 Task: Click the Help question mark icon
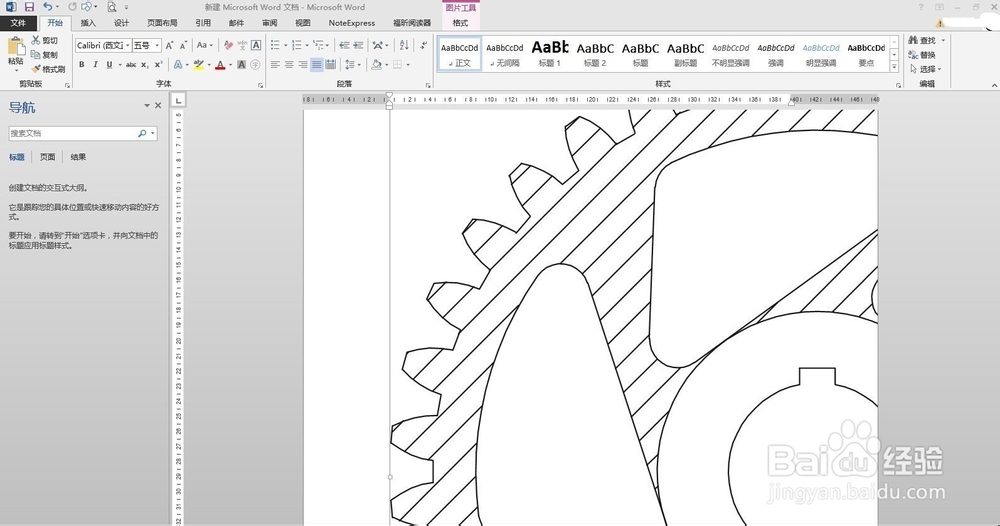tap(920, 7)
